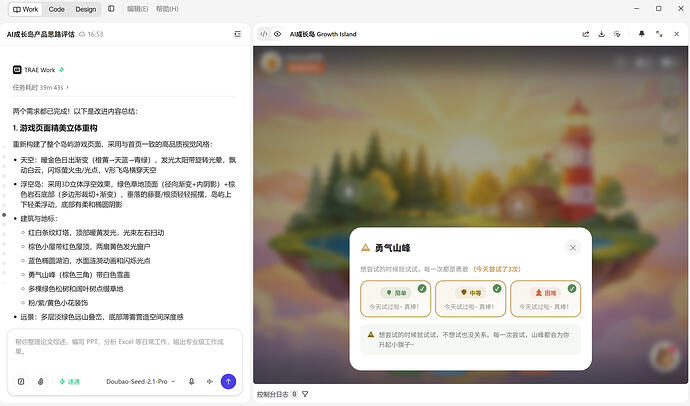The height and width of the screenshot is (406, 690).
Task: Click the round mascot button at preview bottom-right
Action: (665, 355)
